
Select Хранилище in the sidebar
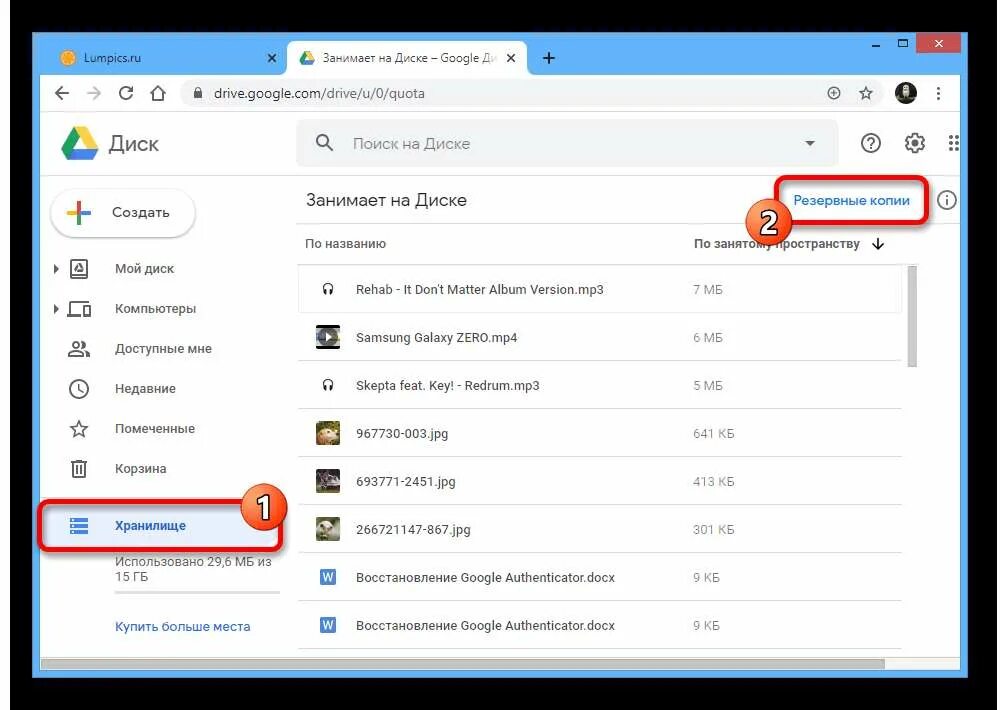(x=161, y=526)
